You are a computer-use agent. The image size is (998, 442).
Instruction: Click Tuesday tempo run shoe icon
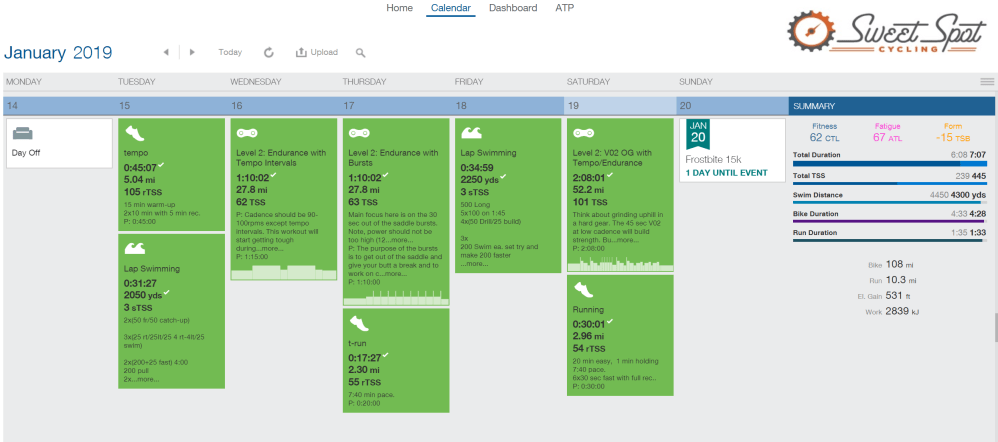[133, 132]
